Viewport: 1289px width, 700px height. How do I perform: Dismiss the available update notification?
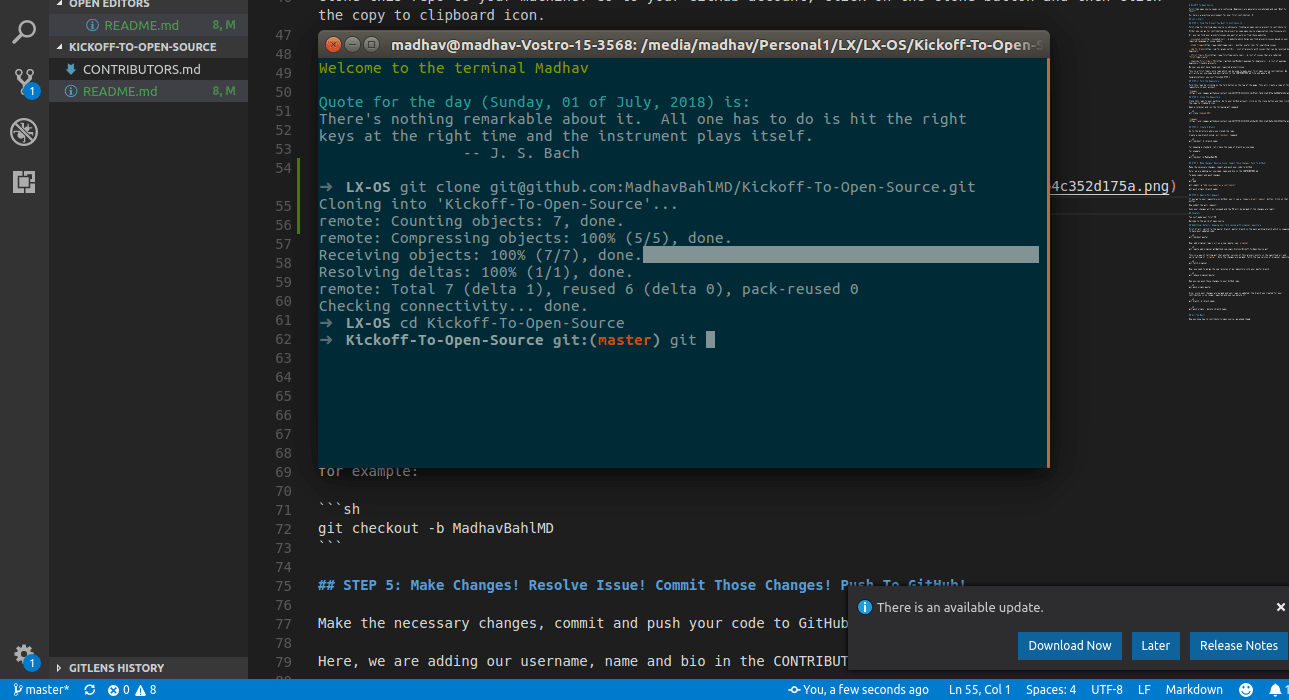(x=1280, y=607)
